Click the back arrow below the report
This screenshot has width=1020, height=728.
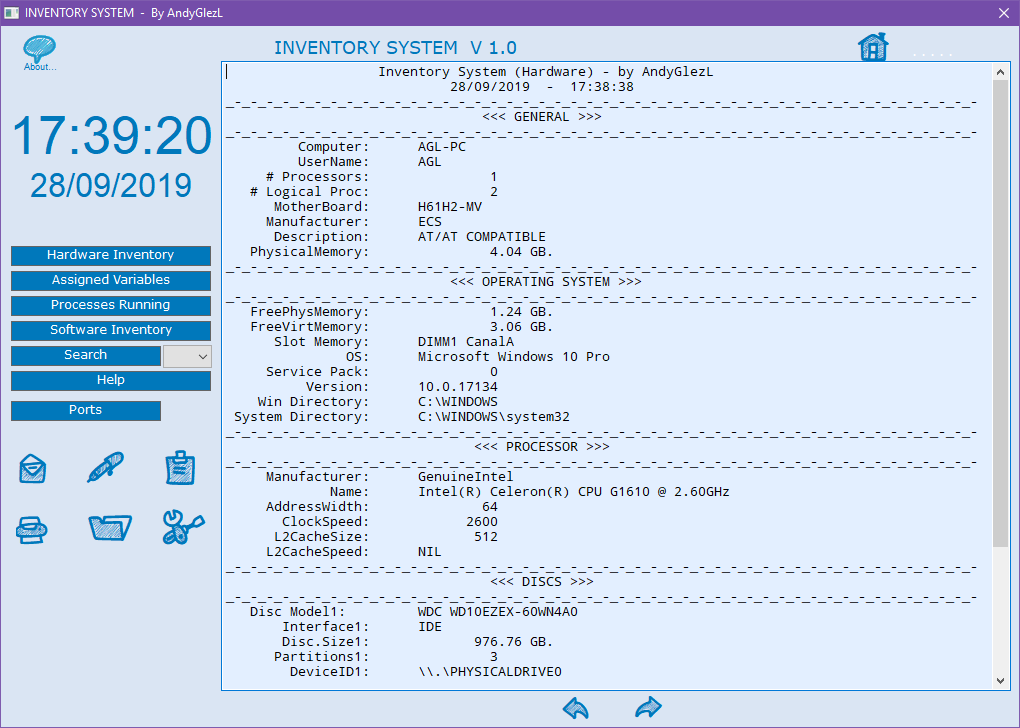pos(575,707)
